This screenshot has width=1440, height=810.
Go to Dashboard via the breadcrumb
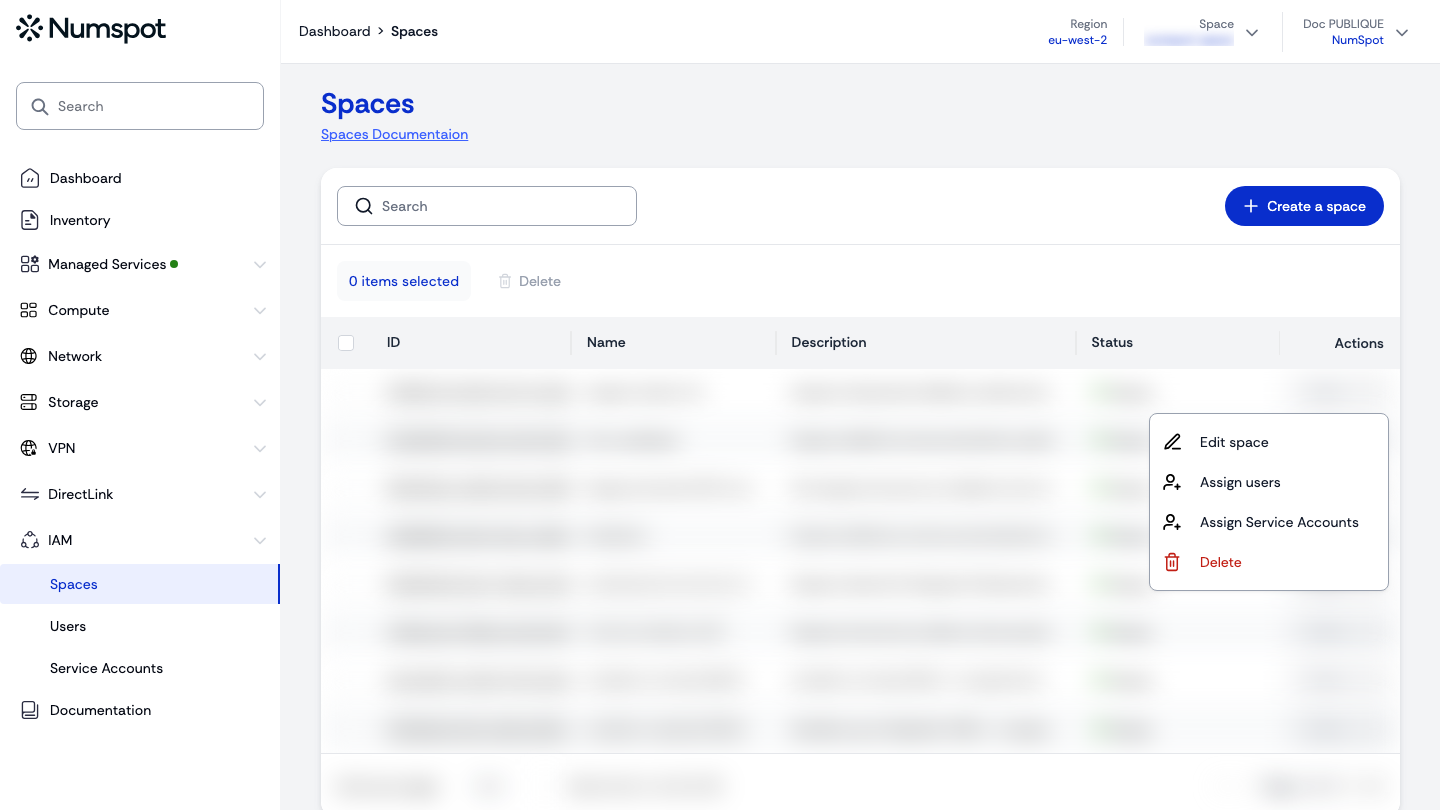click(x=335, y=31)
